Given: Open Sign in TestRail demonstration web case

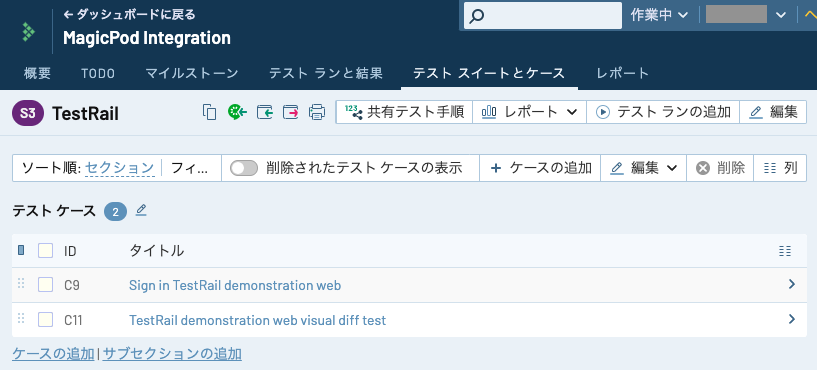Looking at the screenshot, I should (235, 285).
